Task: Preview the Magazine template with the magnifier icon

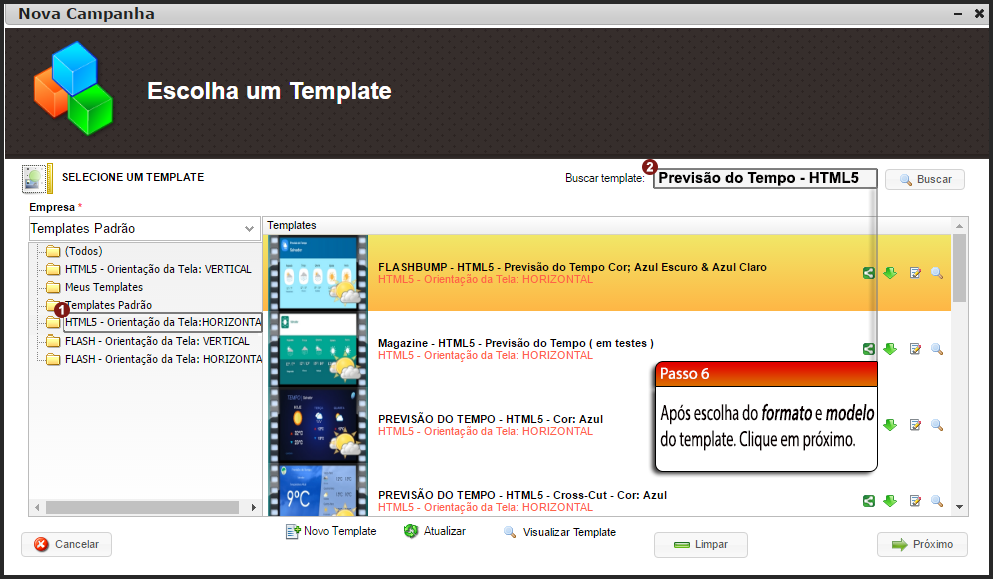Action: [x=937, y=348]
